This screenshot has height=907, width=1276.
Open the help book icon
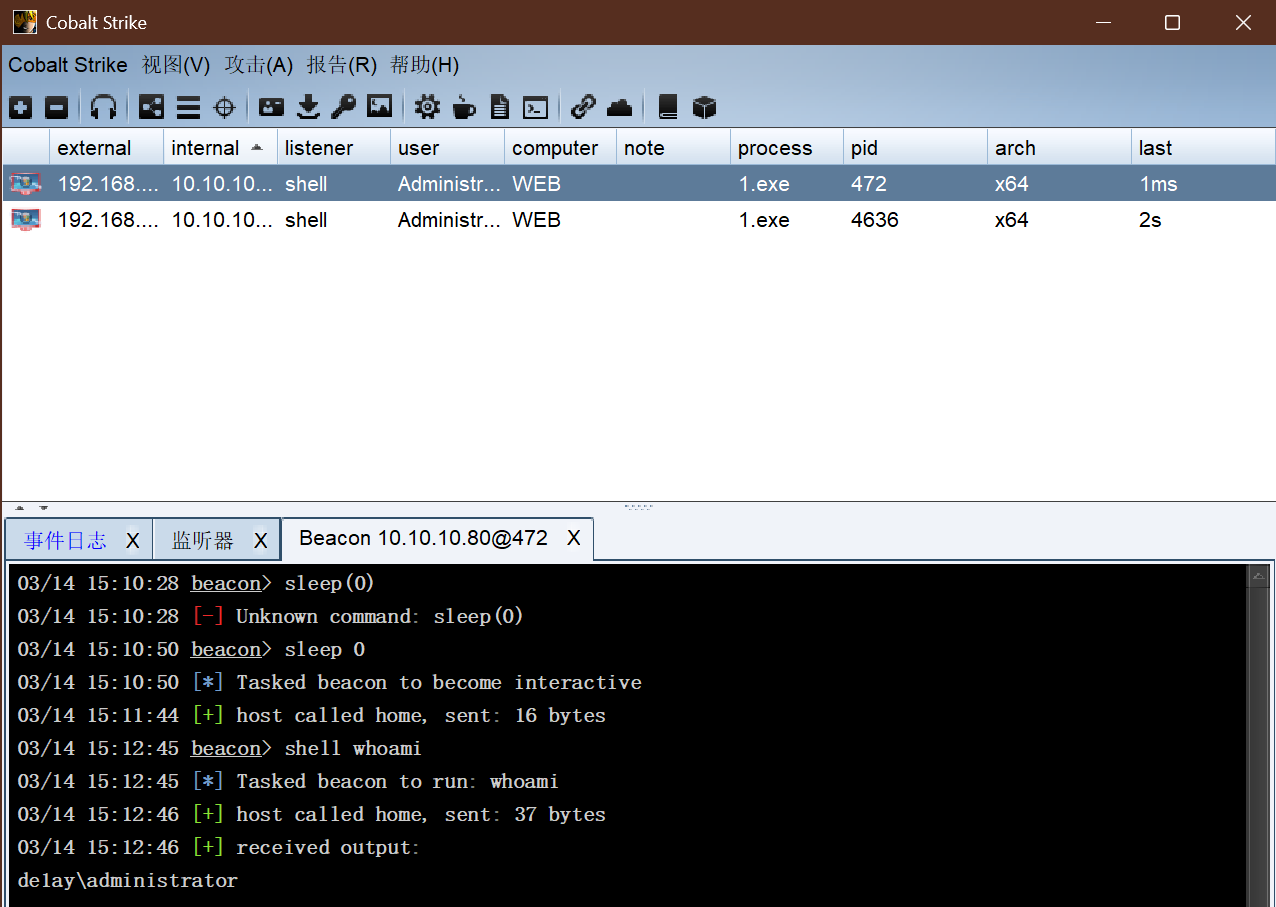coord(668,107)
